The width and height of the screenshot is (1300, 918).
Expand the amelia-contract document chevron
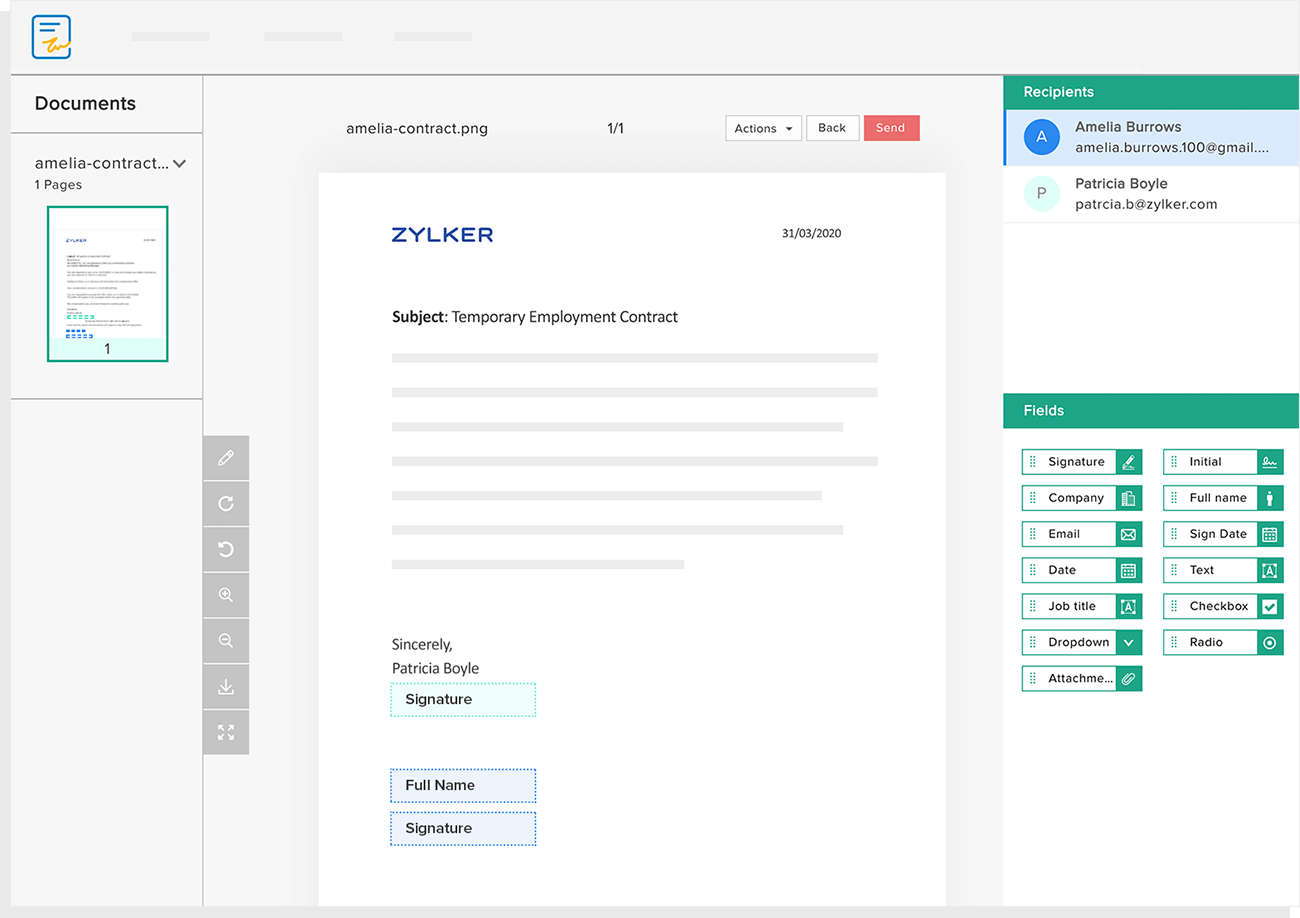180,163
